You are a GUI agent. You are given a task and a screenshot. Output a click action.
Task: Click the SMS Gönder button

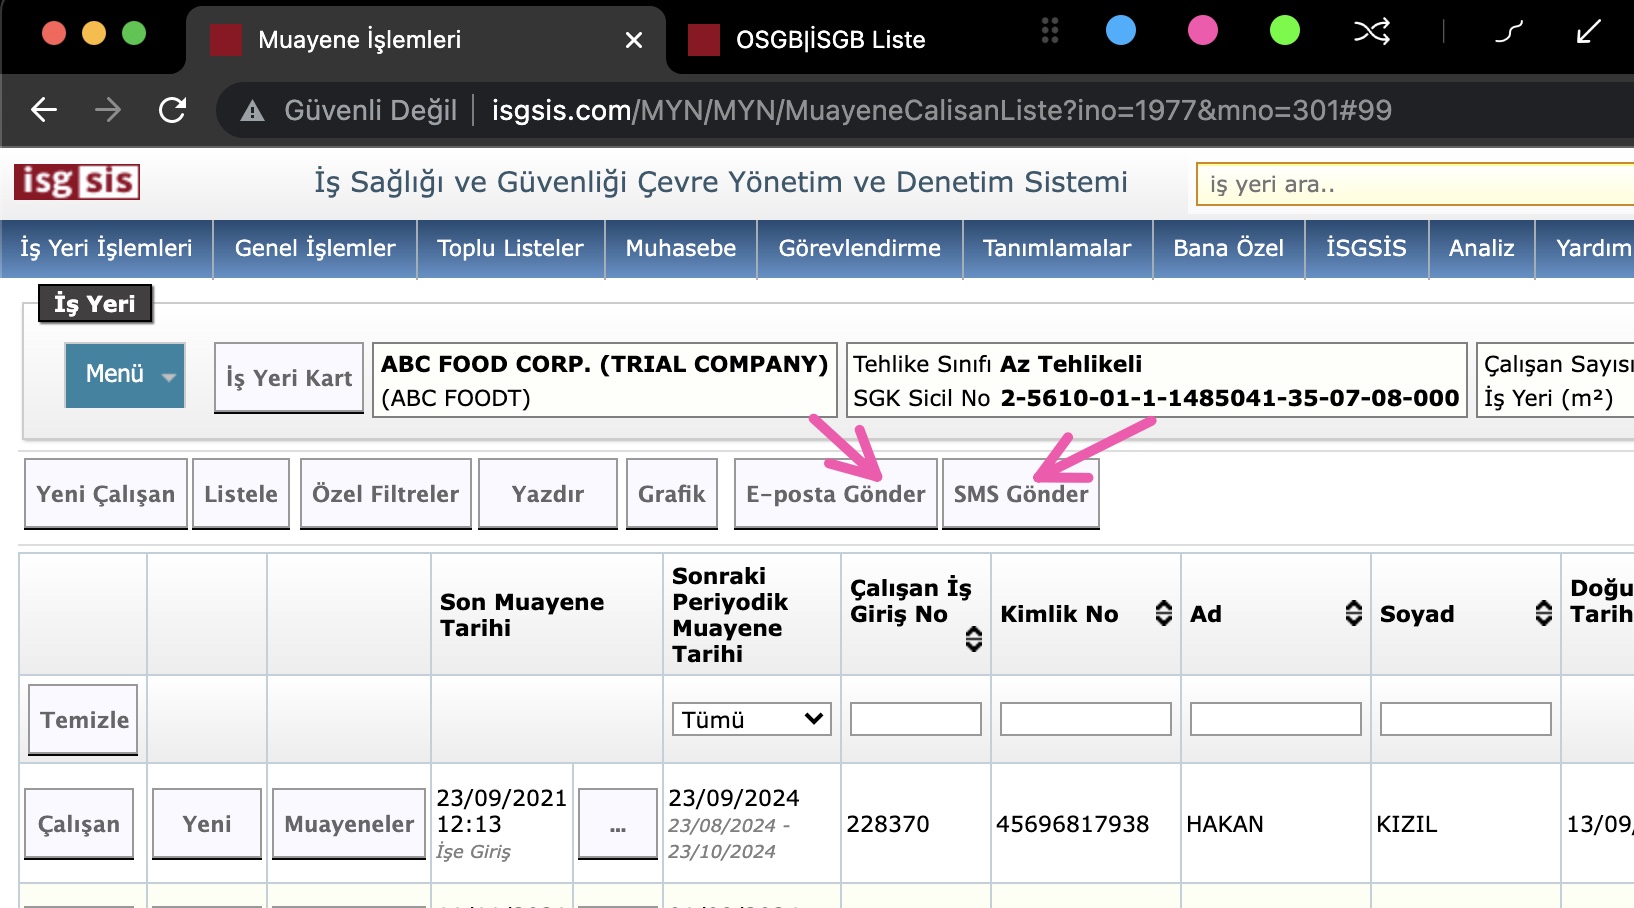point(1020,494)
